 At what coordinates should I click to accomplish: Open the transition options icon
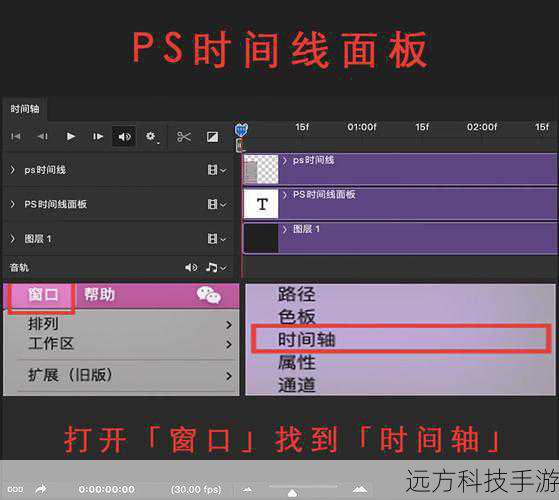(212, 137)
